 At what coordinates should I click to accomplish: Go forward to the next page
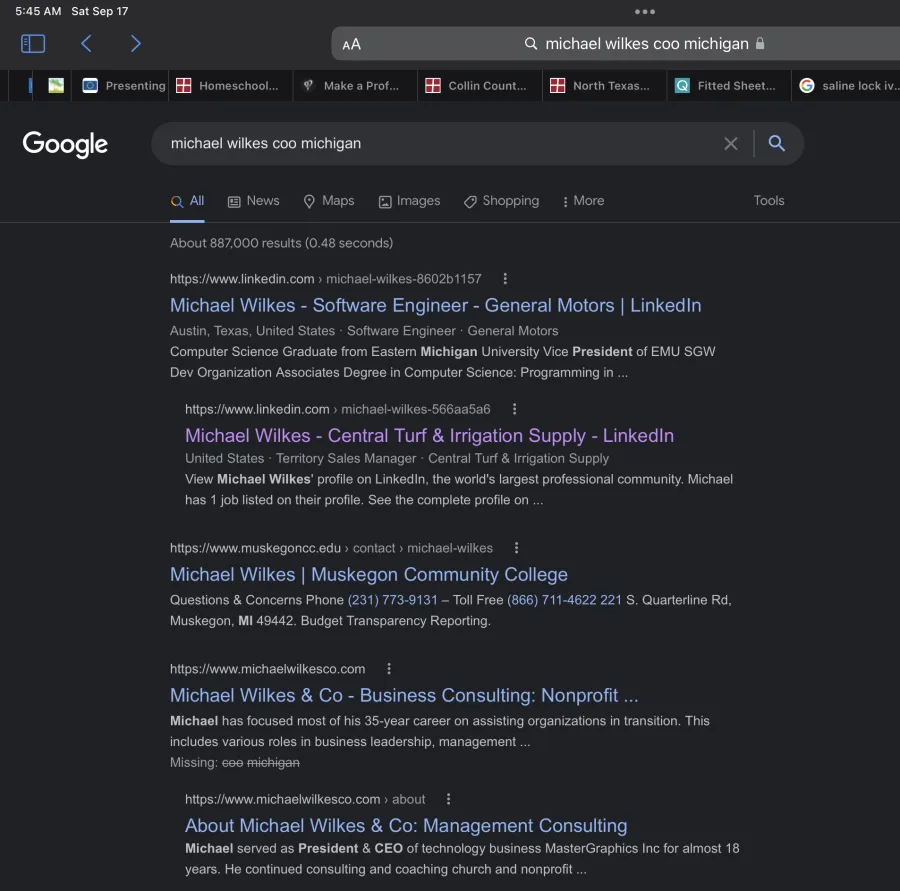click(x=135, y=44)
